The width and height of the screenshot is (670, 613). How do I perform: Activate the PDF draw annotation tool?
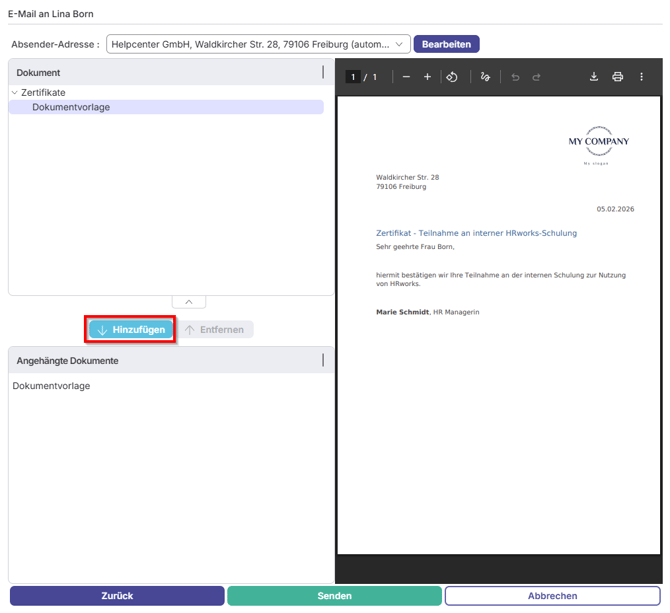(x=485, y=77)
